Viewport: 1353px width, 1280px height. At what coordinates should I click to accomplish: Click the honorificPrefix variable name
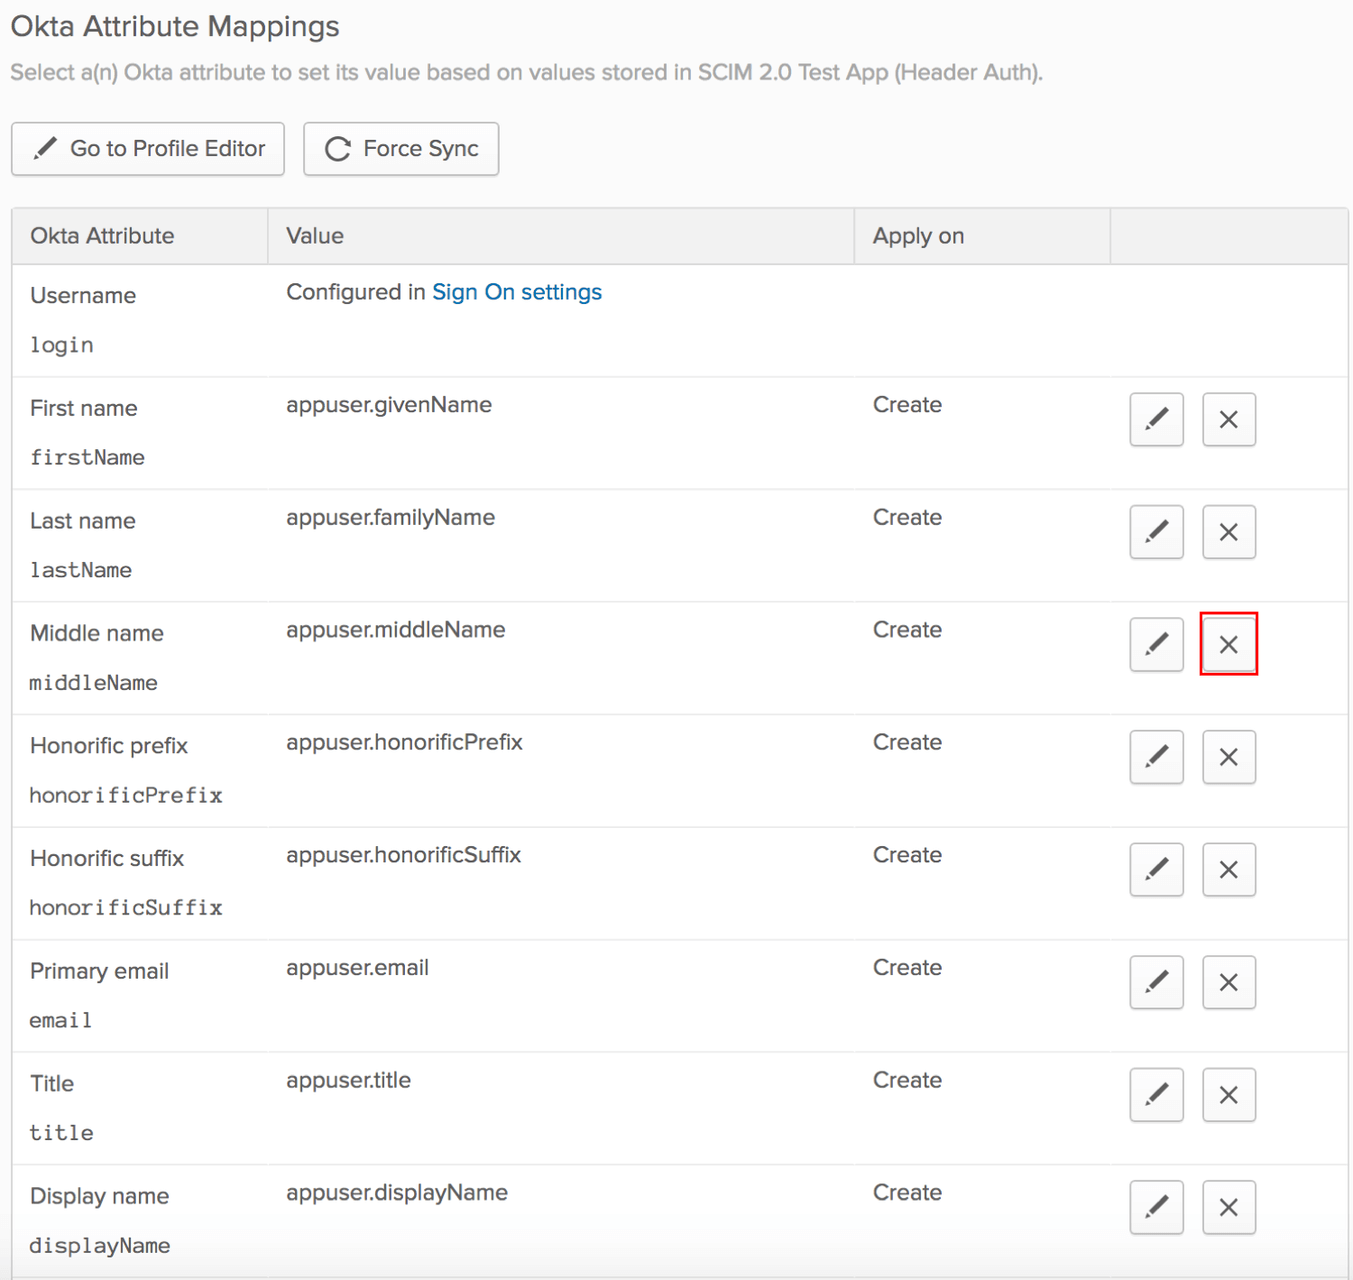126,796
